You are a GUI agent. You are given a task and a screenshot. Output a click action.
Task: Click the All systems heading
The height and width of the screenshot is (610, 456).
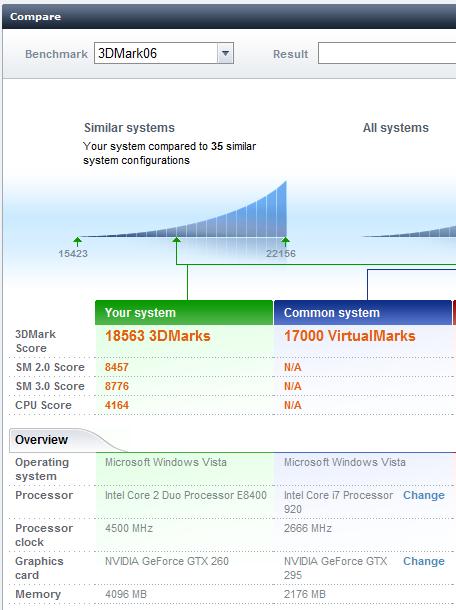tap(396, 128)
